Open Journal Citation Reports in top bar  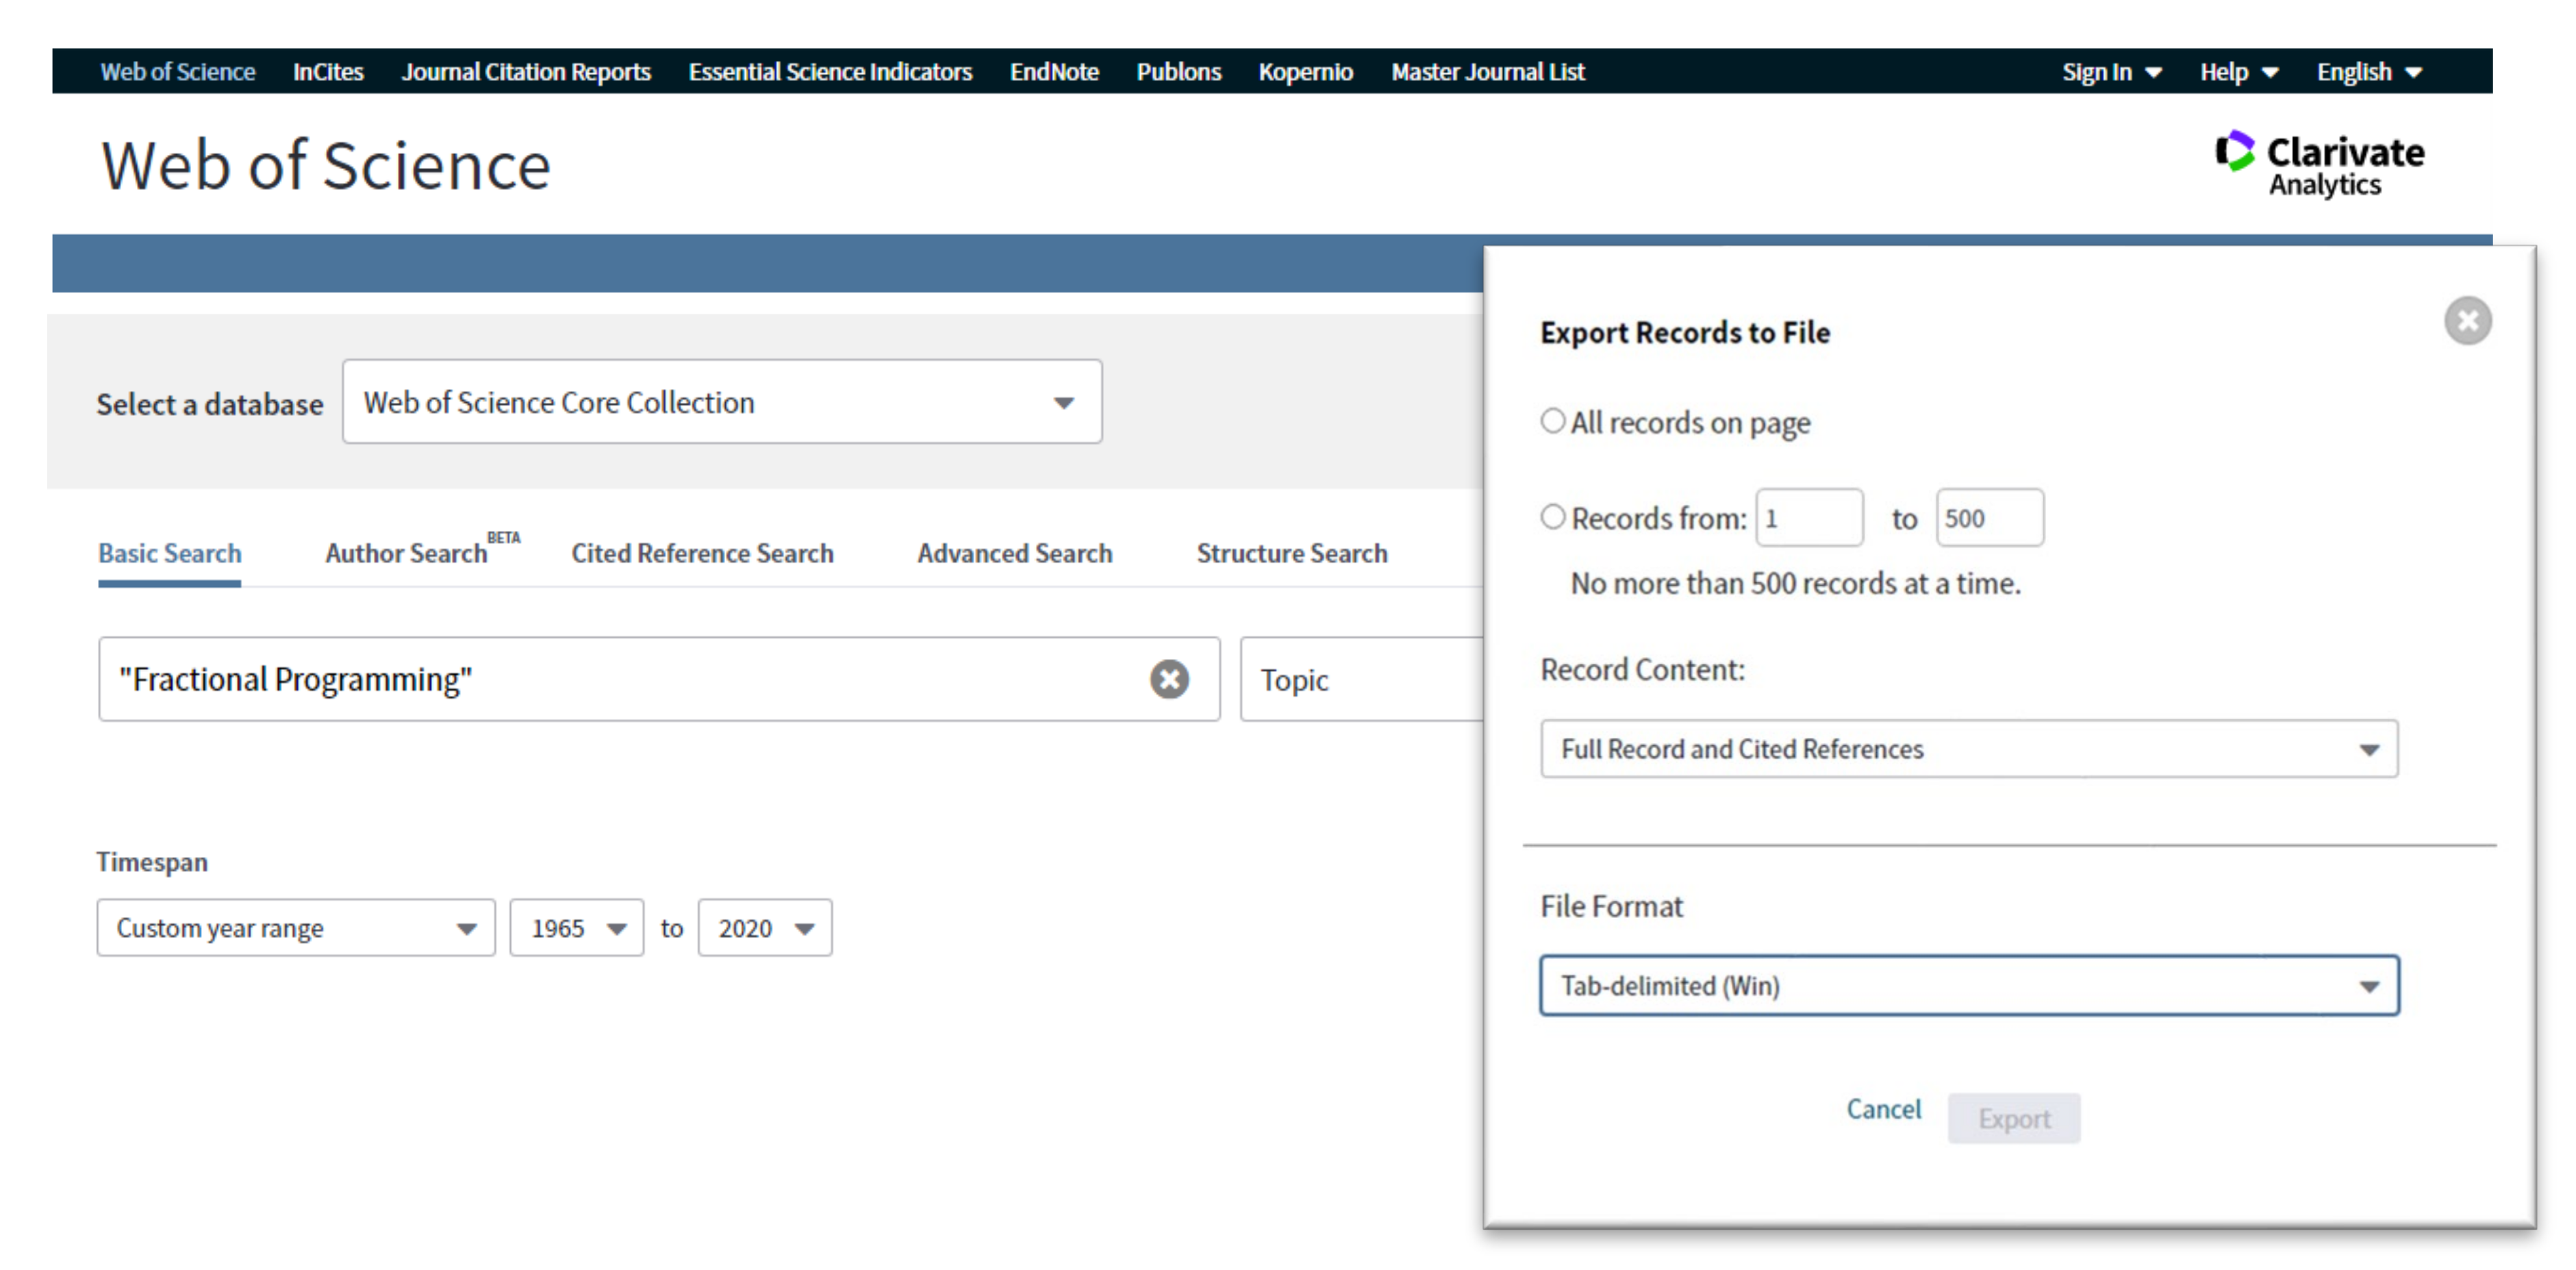pyautogui.click(x=526, y=72)
